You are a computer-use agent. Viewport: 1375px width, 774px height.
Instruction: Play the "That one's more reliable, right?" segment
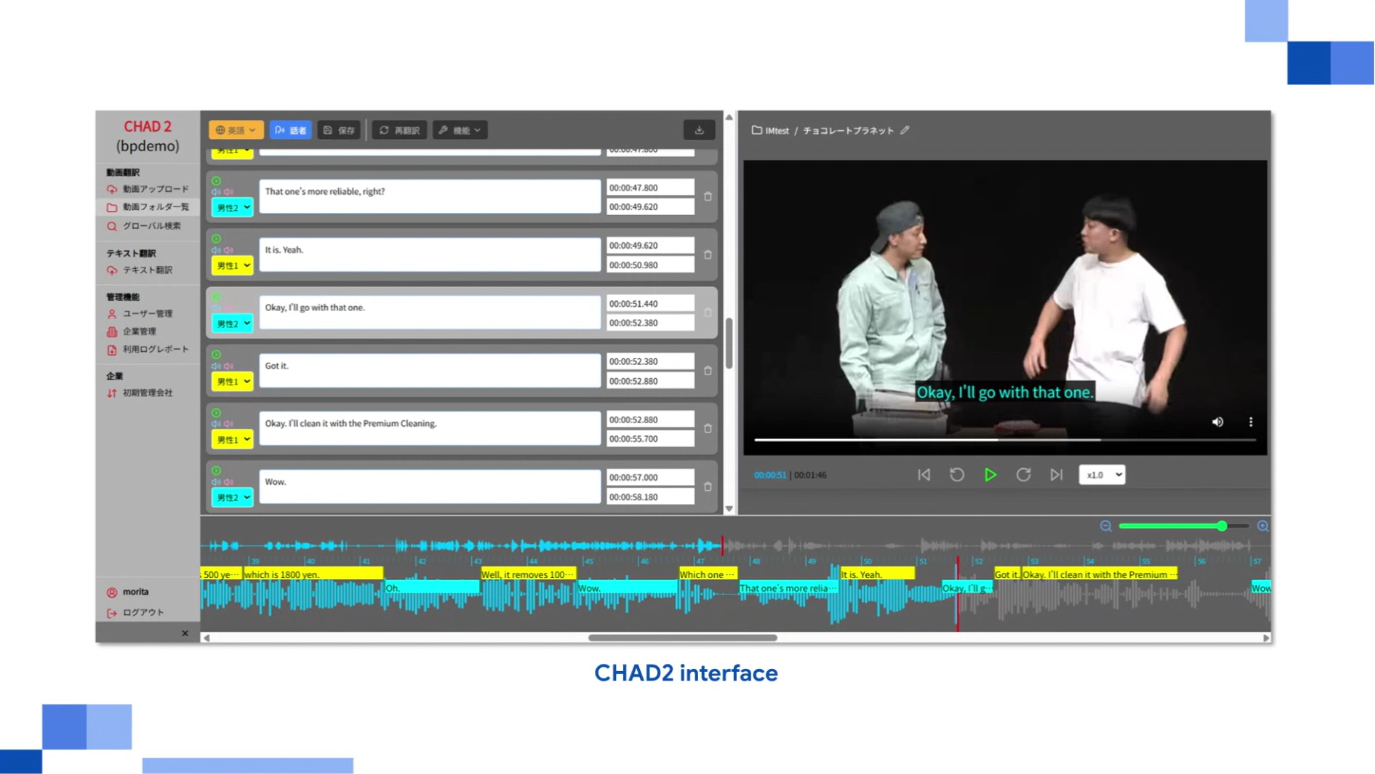point(216,181)
